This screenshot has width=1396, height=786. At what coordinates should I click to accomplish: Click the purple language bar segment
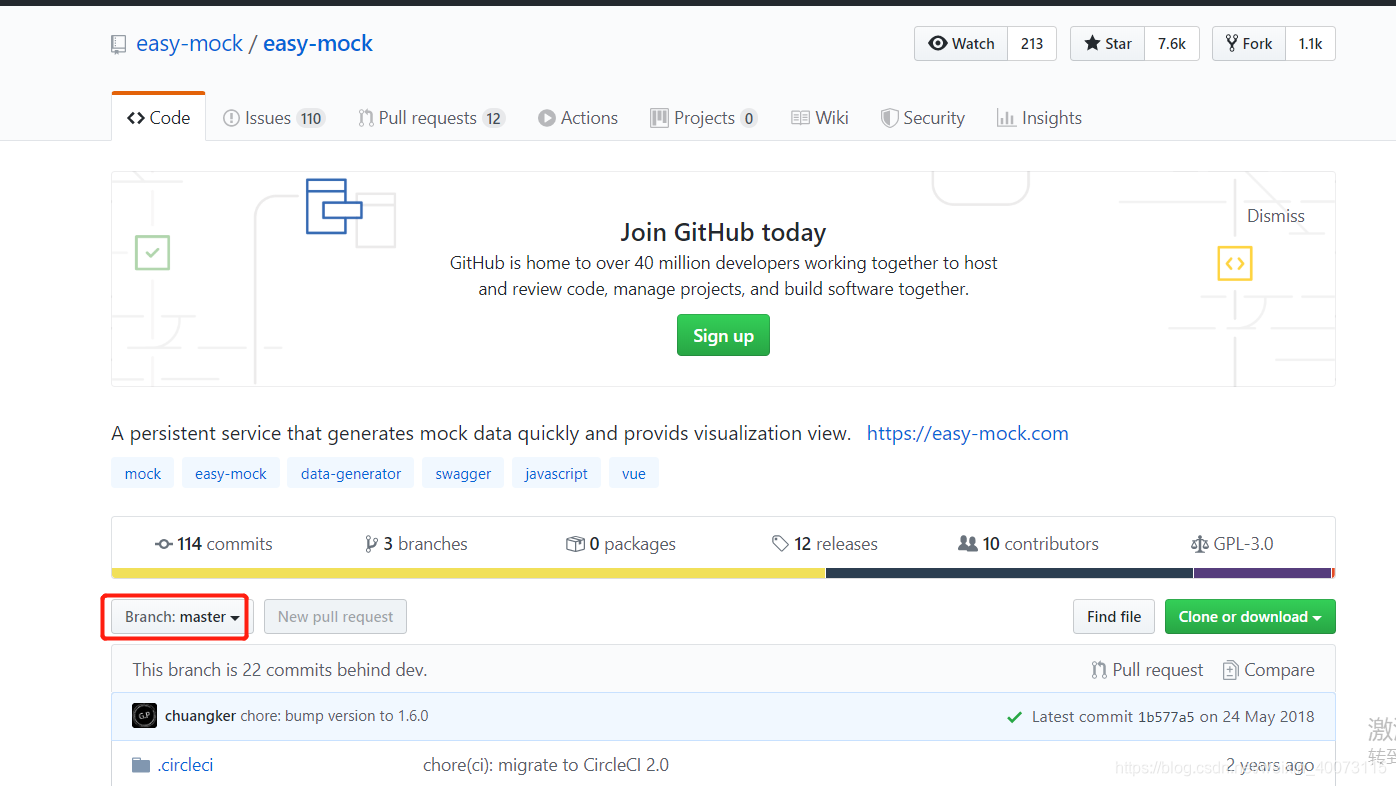1262,573
